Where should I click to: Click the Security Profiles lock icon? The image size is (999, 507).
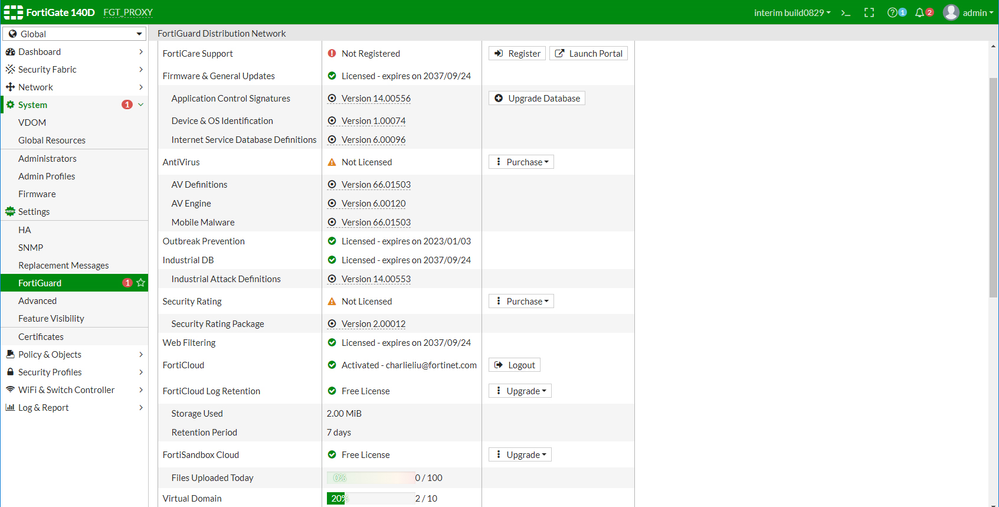[x=10, y=372]
